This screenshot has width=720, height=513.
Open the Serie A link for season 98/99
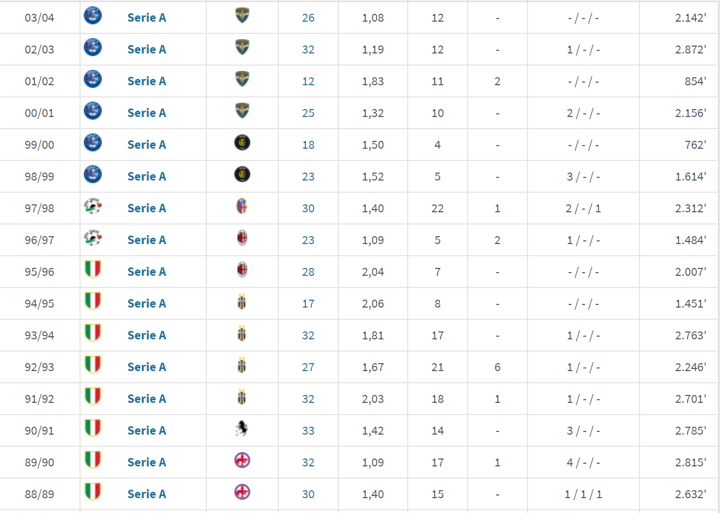[x=147, y=176]
